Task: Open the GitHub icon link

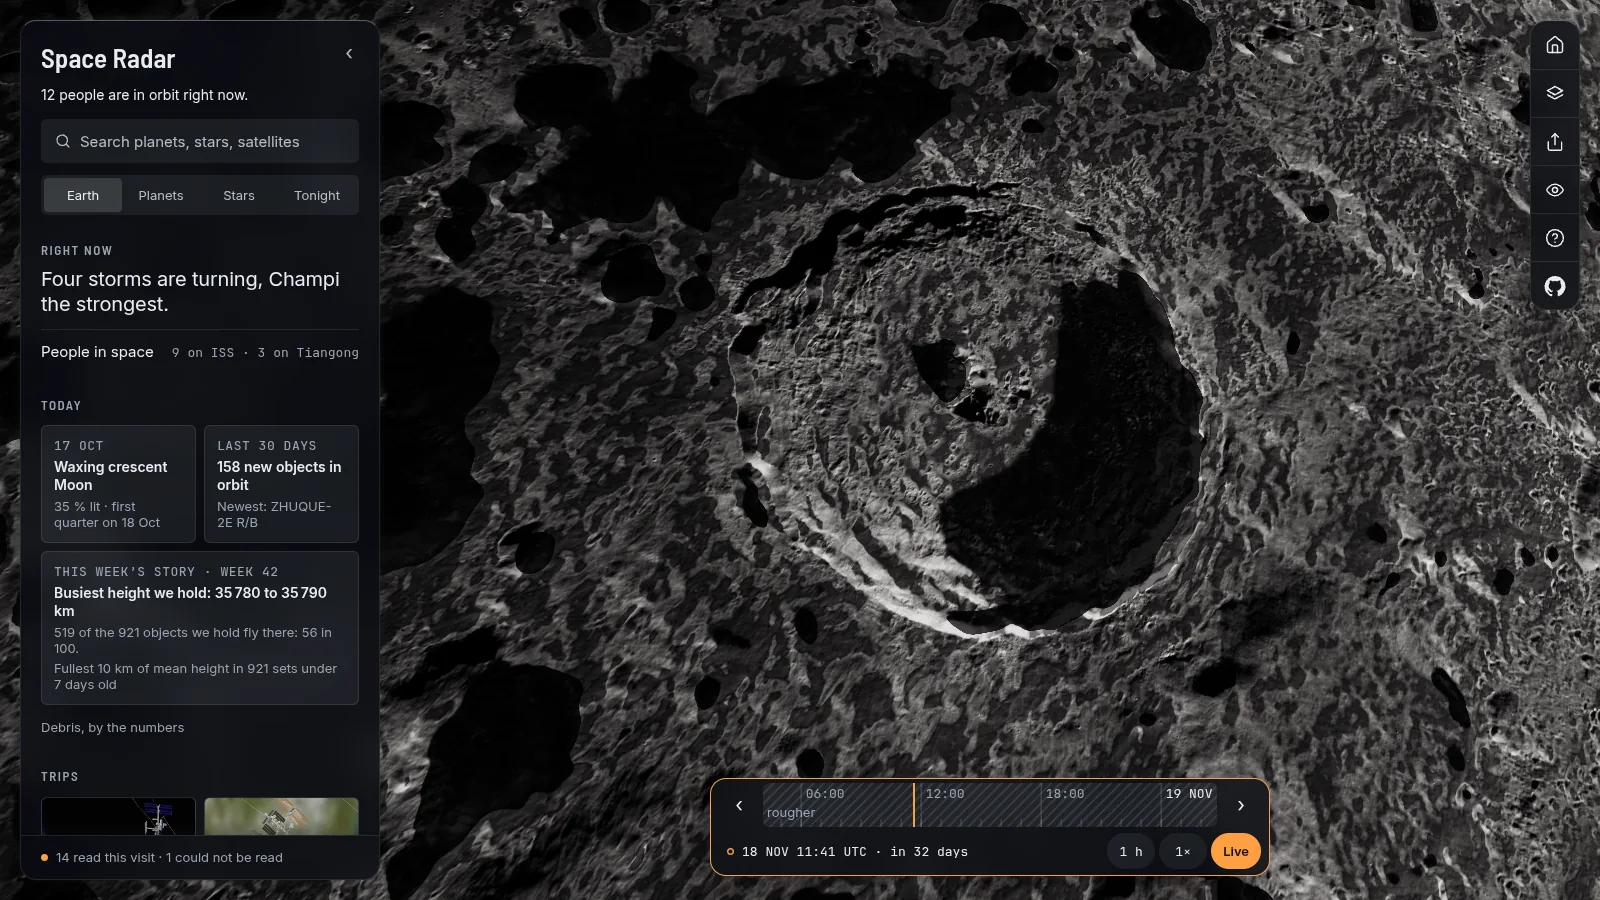Action: point(1555,287)
